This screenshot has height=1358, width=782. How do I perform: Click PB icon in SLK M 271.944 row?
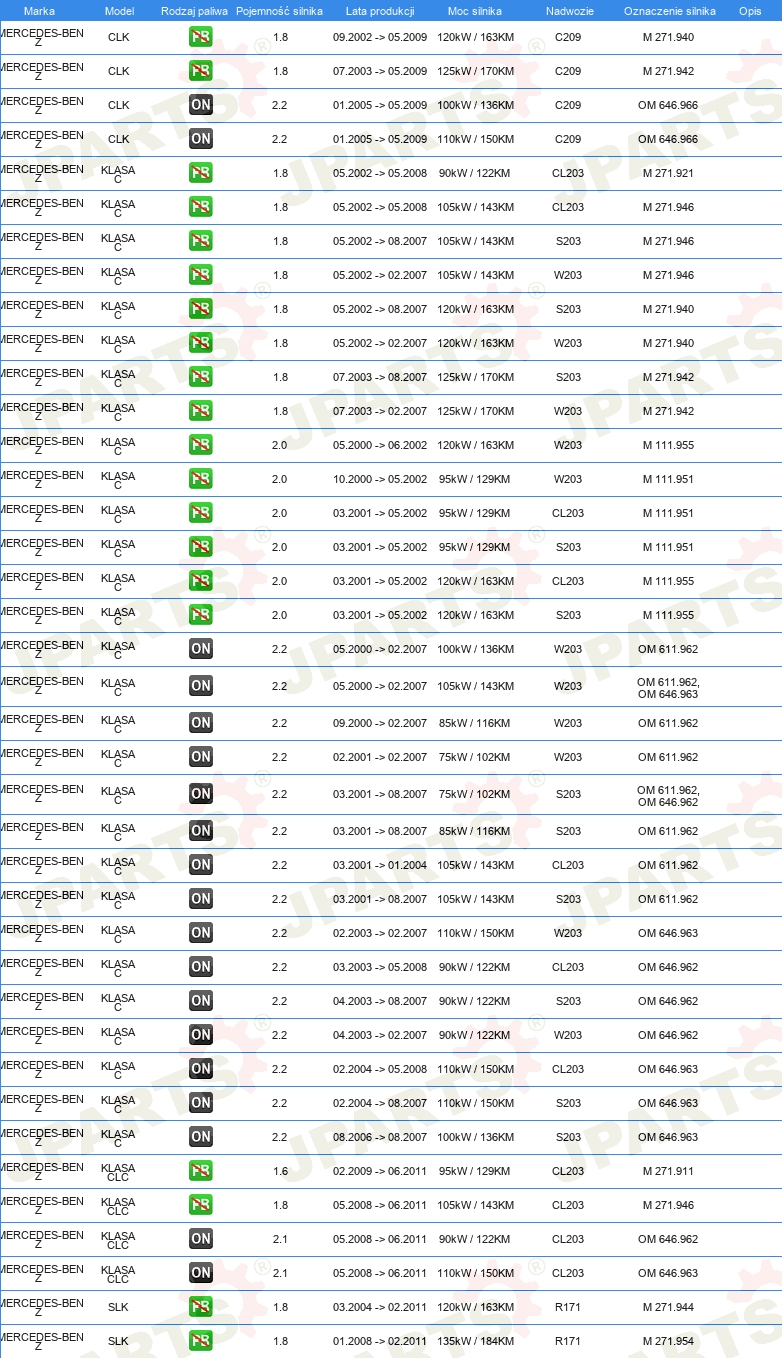pyautogui.click(x=201, y=1307)
